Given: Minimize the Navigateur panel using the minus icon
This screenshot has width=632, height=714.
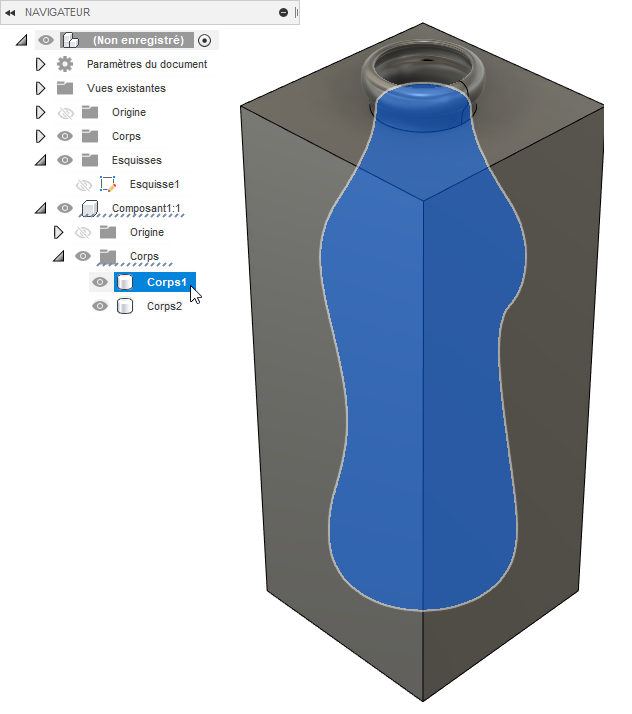Looking at the screenshot, I should pos(283,13).
